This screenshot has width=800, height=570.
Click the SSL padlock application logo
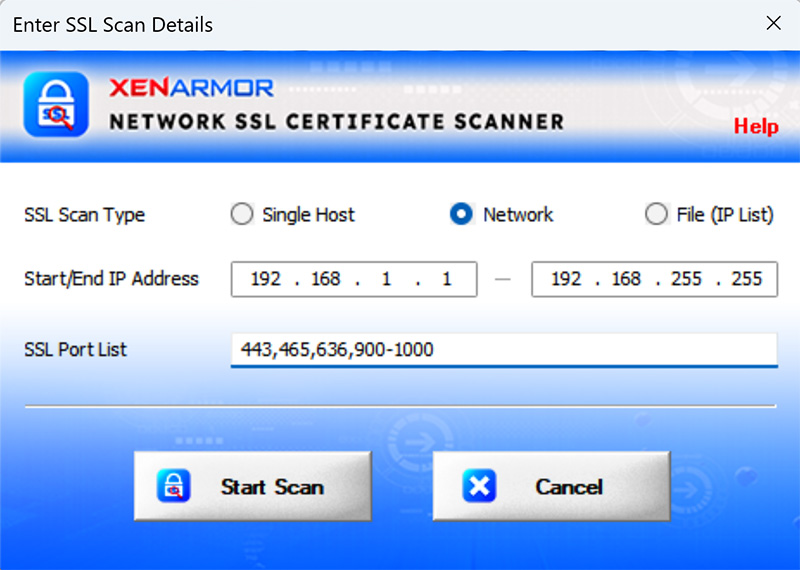pyautogui.click(x=56, y=105)
